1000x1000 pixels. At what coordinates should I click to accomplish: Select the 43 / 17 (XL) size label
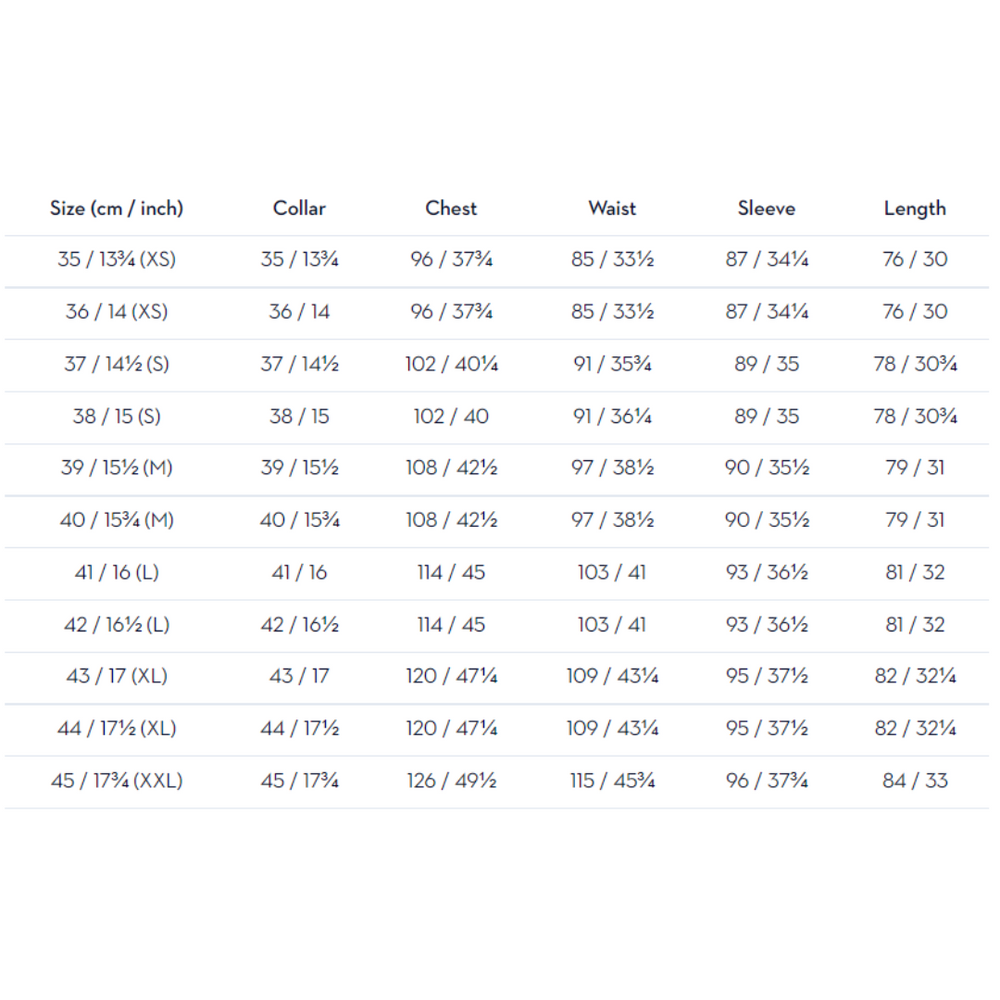tap(117, 676)
